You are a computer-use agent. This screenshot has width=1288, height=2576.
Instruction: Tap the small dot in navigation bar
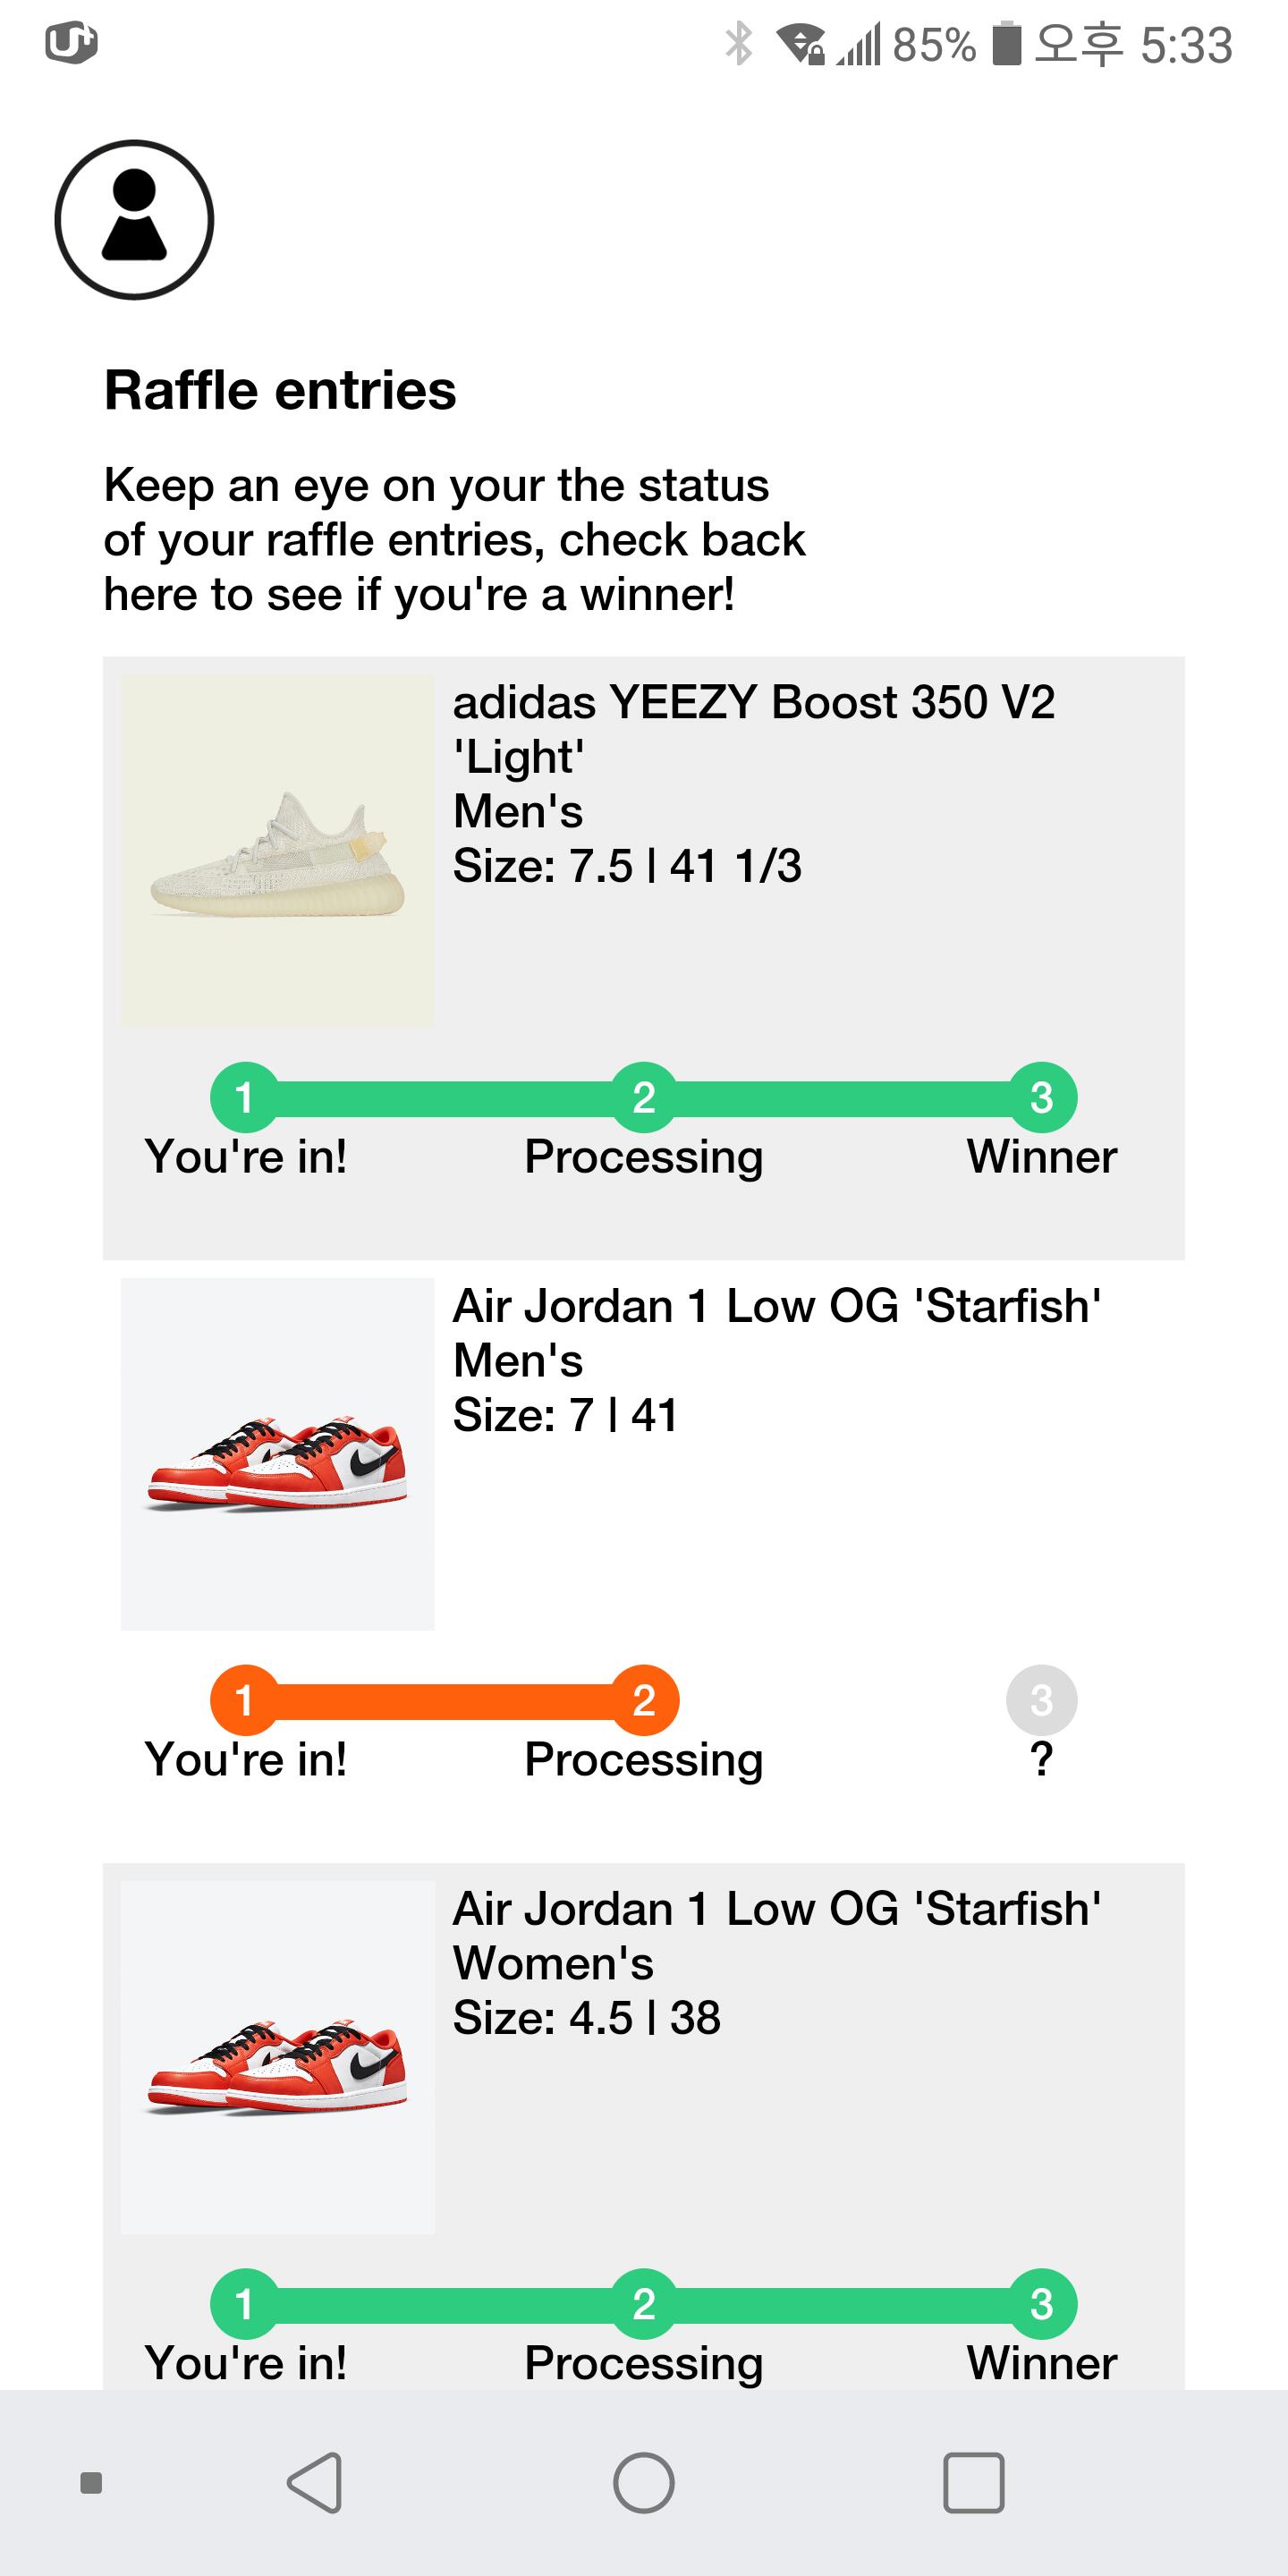tap(91, 2483)
